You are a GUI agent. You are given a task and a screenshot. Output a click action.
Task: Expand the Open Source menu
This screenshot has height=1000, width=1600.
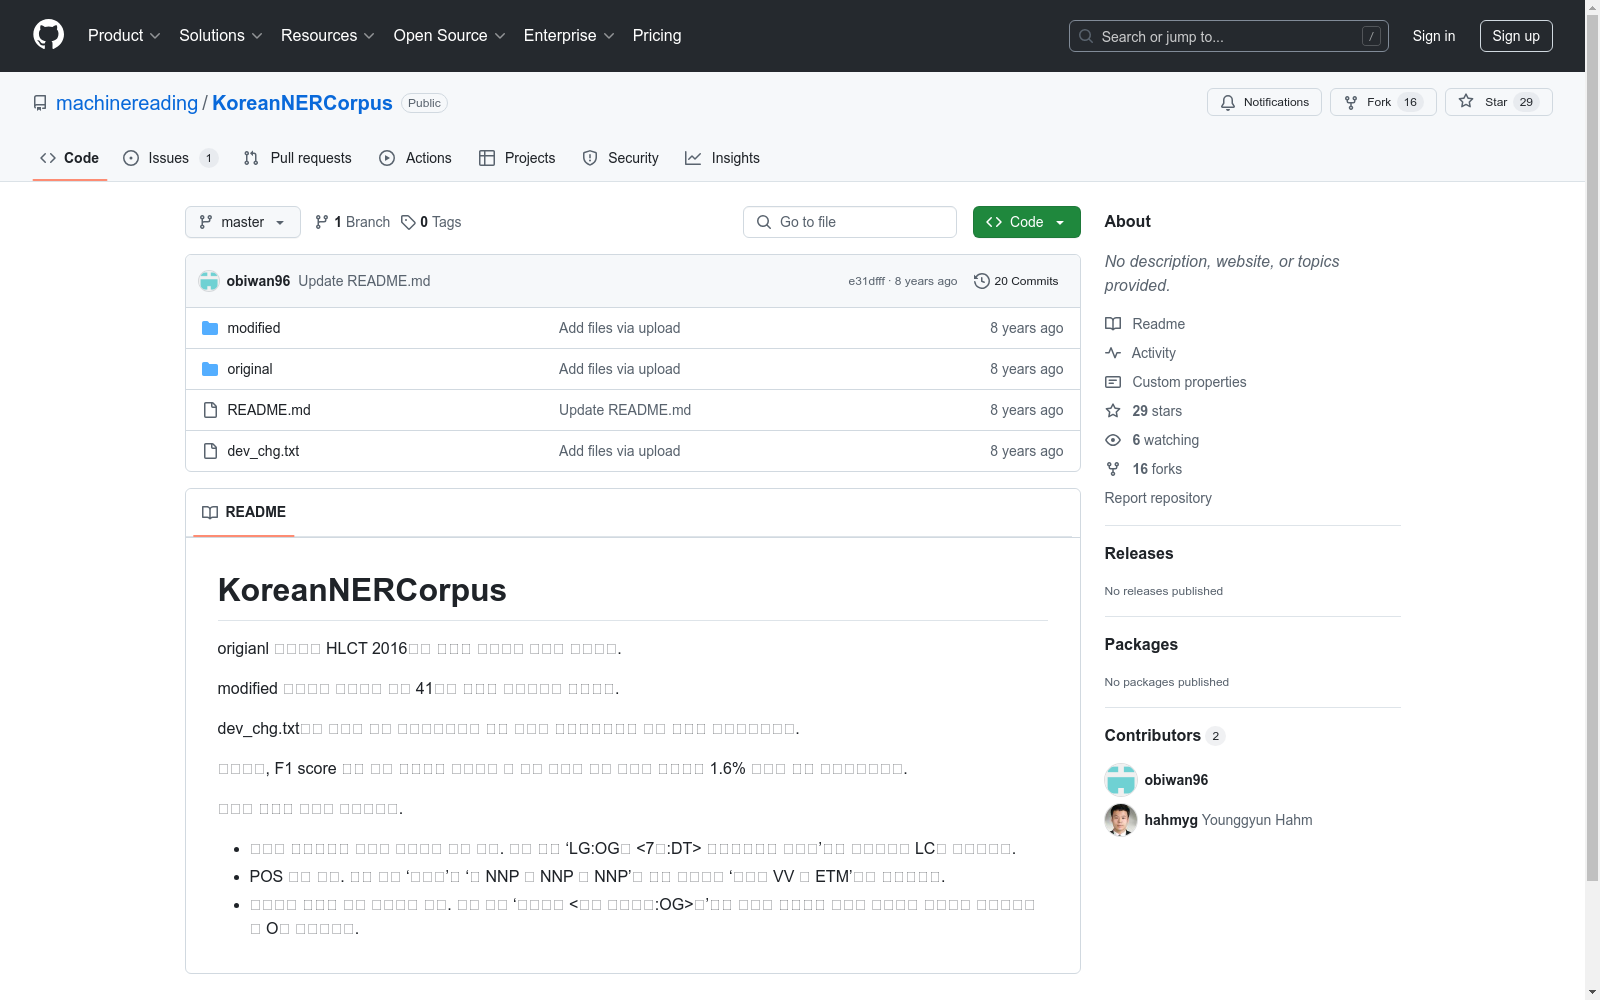click(x=450, y=36)
